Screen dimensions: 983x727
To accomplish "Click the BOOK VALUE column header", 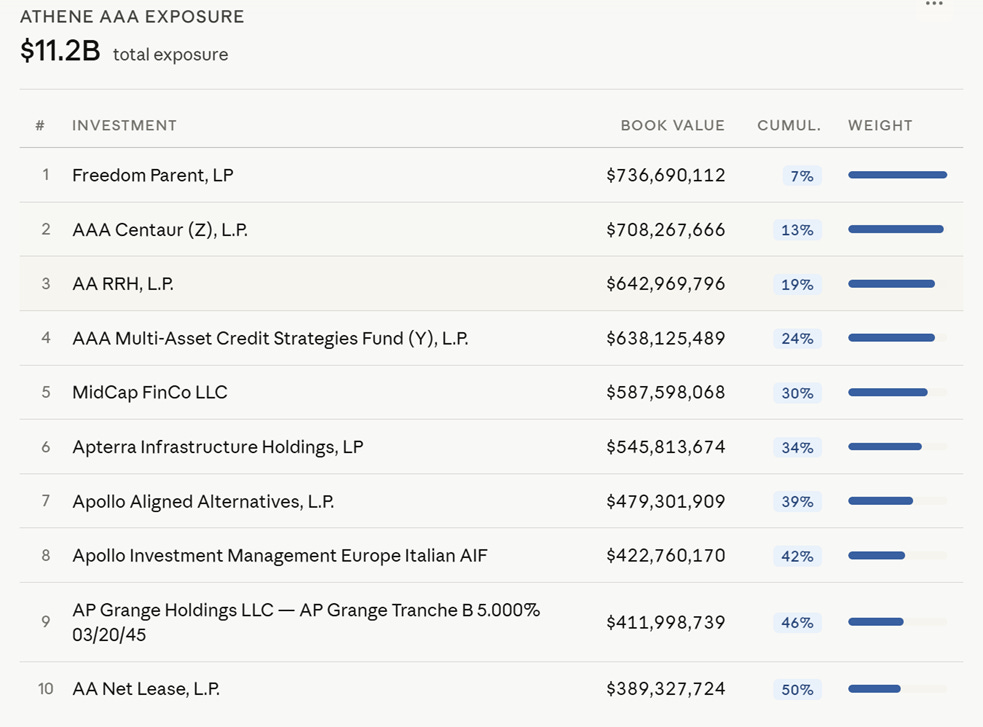I will click(x=673, y=125).
